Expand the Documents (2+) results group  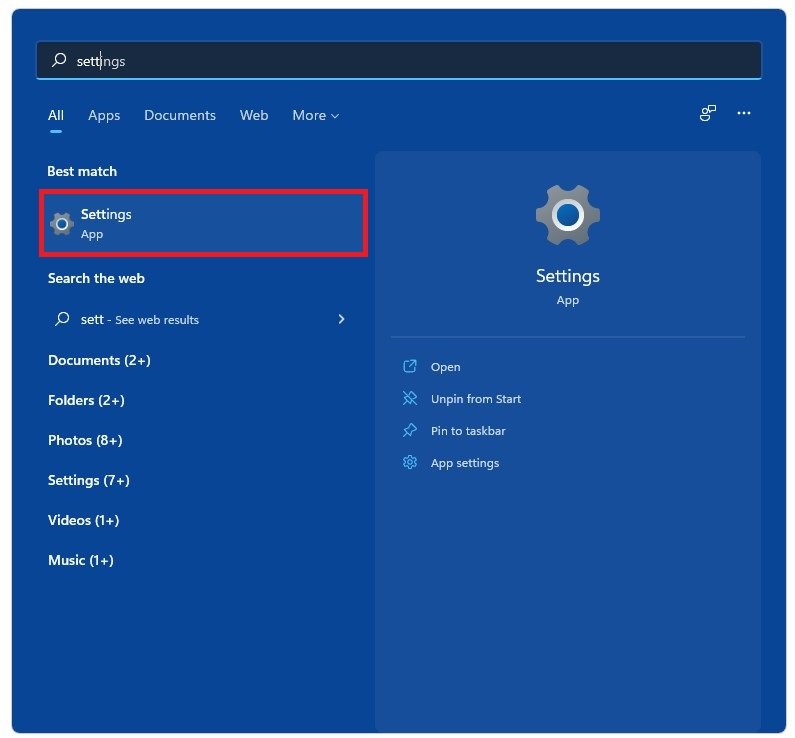point(99,360)
